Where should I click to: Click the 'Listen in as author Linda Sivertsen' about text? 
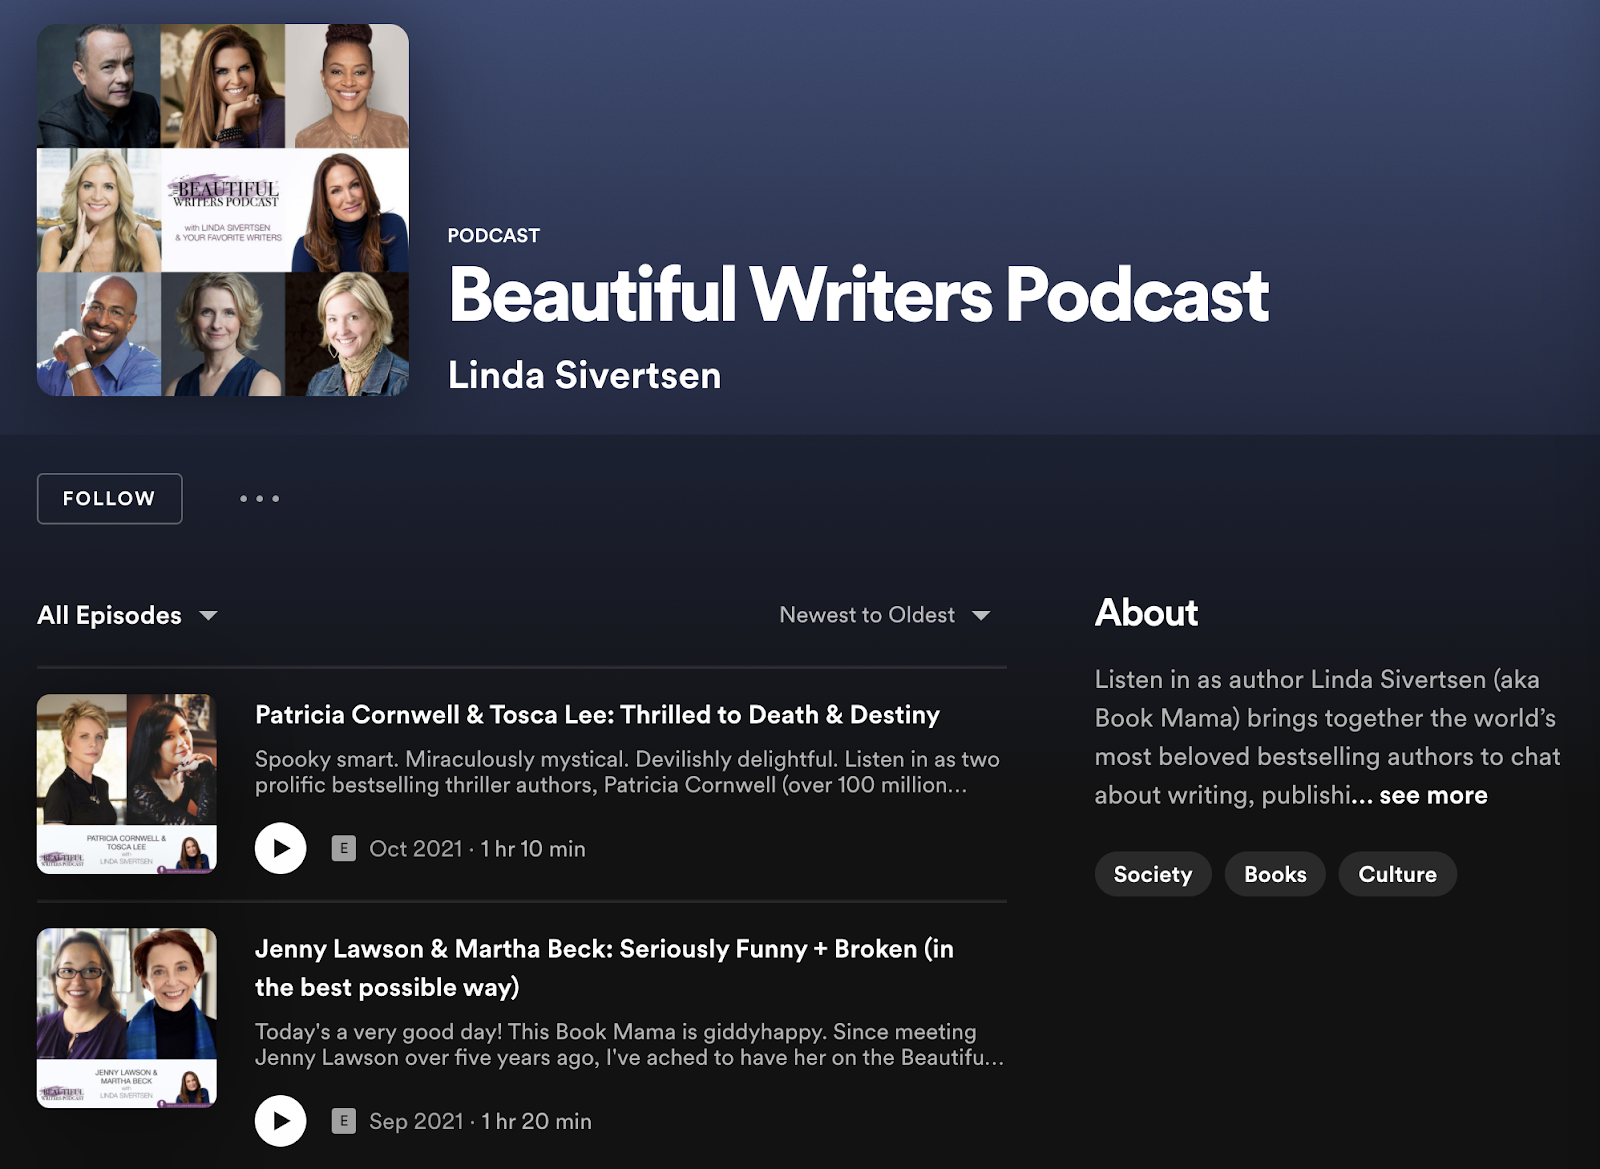point(1327,737)
